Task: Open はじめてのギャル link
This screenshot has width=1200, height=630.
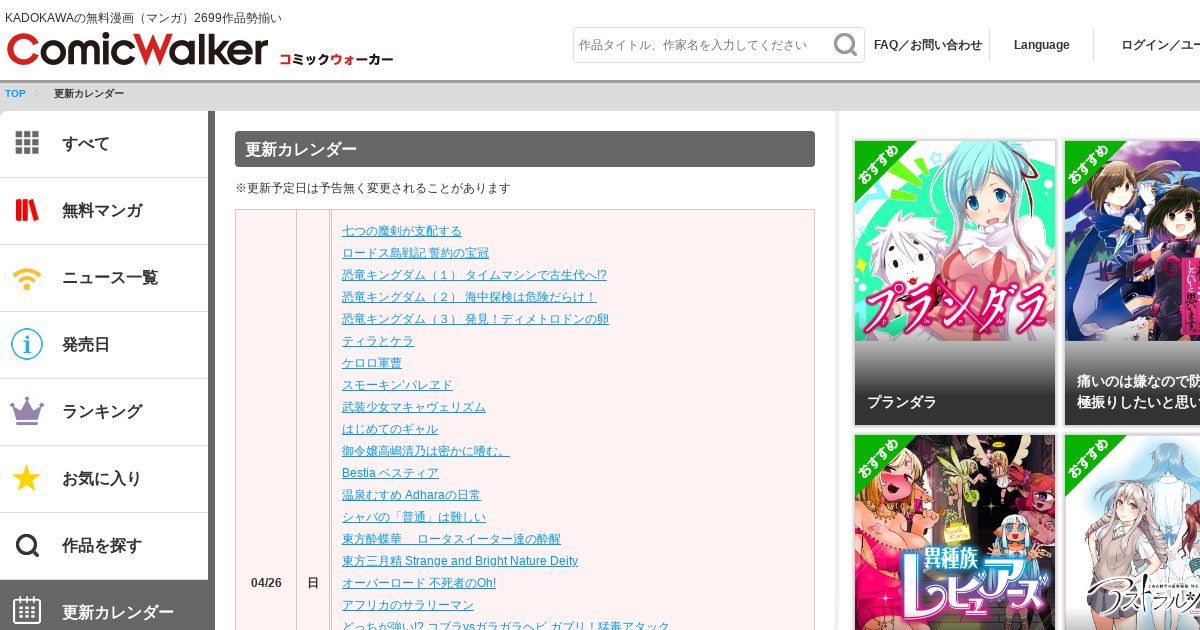Action: point(390,429)
